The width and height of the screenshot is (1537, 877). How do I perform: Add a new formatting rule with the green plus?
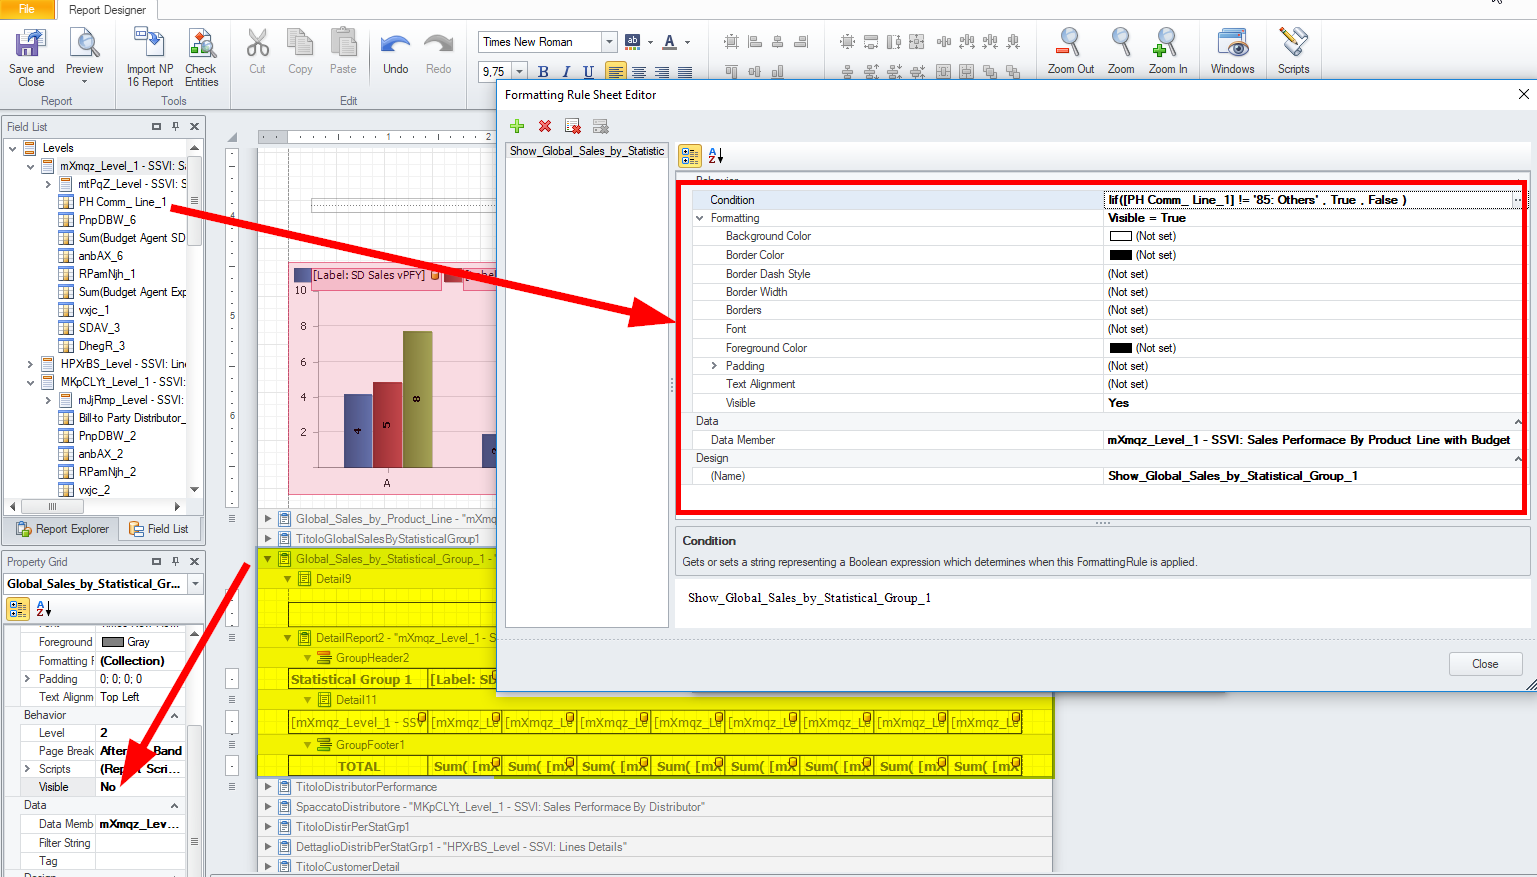click(x=517, y=126)
